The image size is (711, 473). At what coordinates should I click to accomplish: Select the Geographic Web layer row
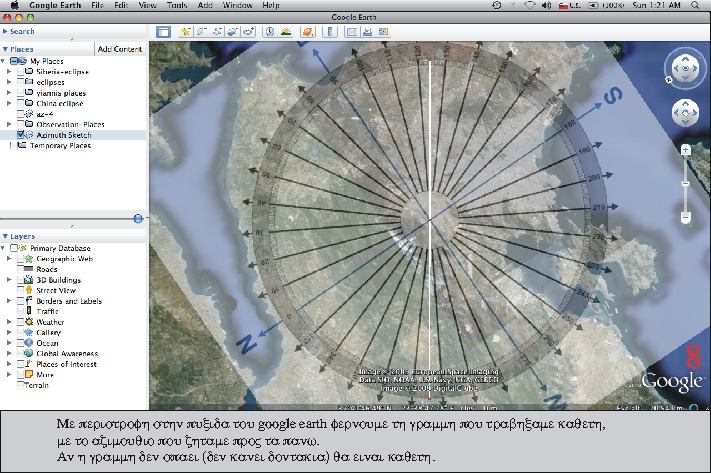(x=64, y=258)
